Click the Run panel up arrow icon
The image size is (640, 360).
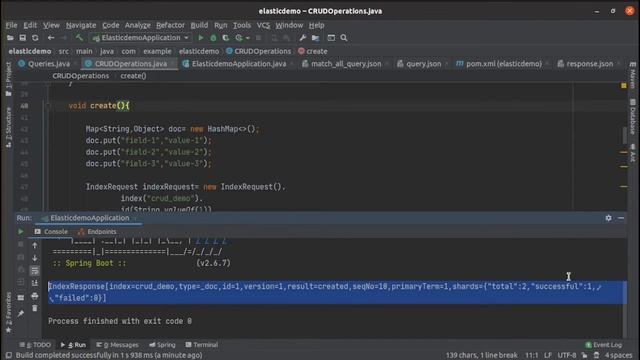[35, 245]
